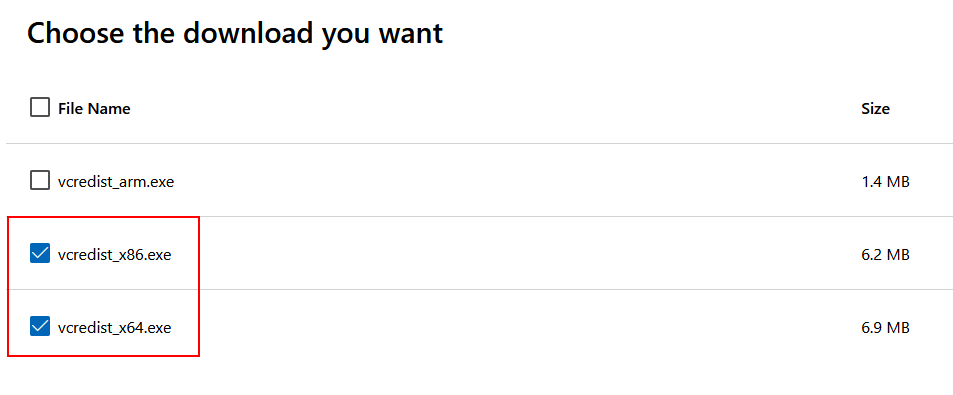Select the 6.9 MB size value
Screen dimensions: 953x395
885,328
